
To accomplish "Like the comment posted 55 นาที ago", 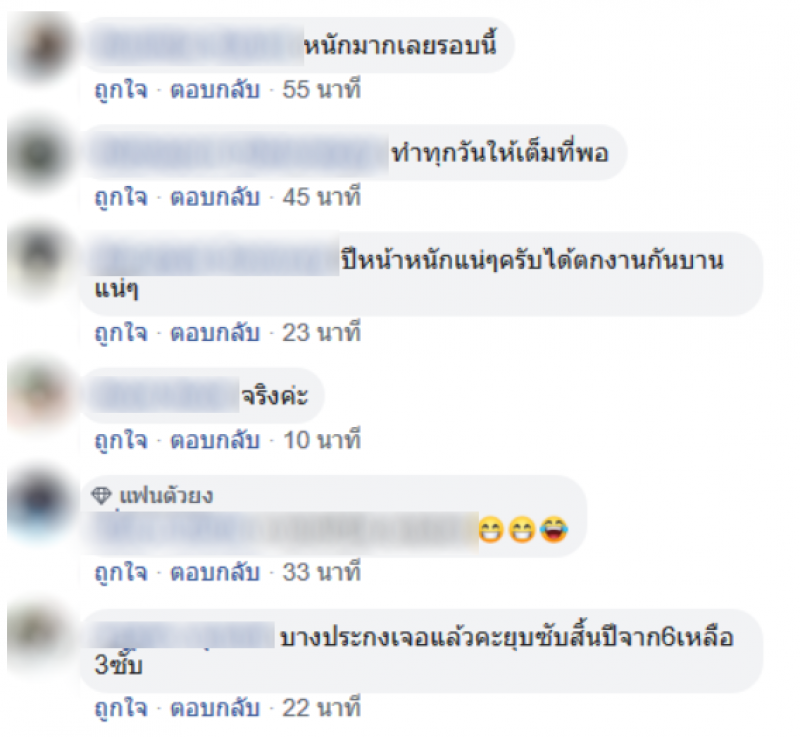I will [x=121, y=90].
